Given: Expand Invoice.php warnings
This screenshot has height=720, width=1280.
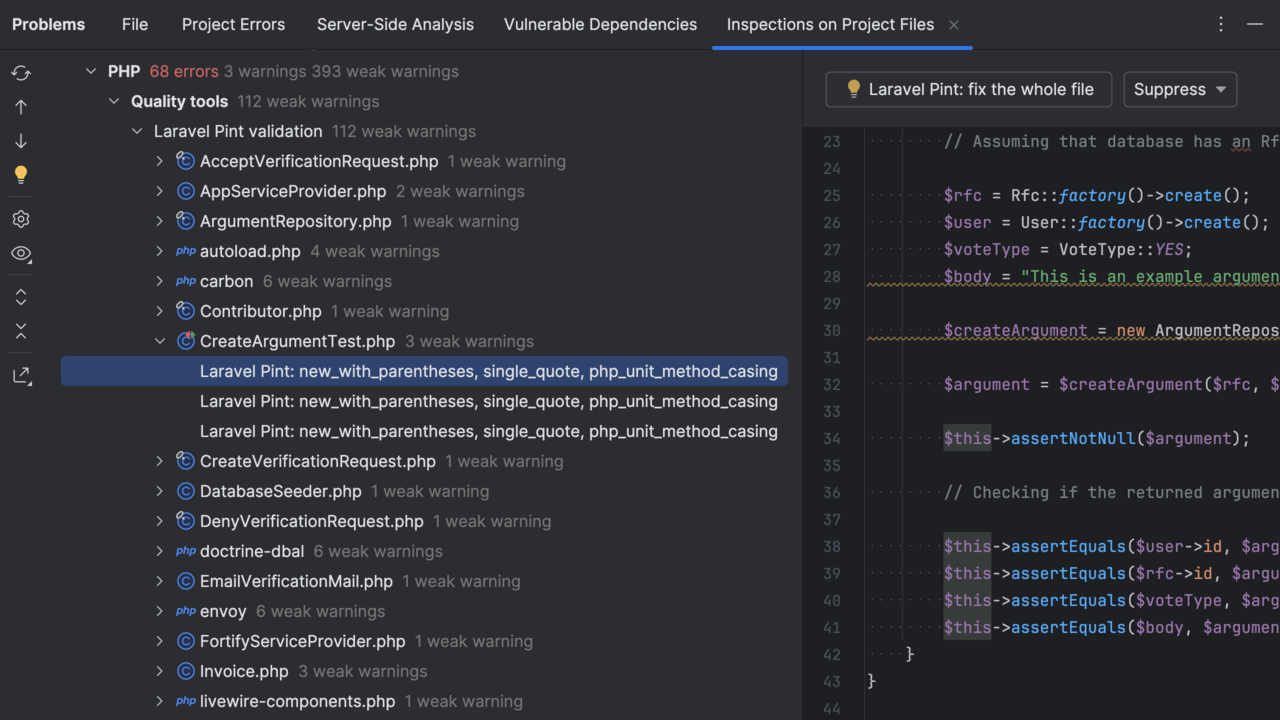Looking at the screenshot, I should click(160, 671).
